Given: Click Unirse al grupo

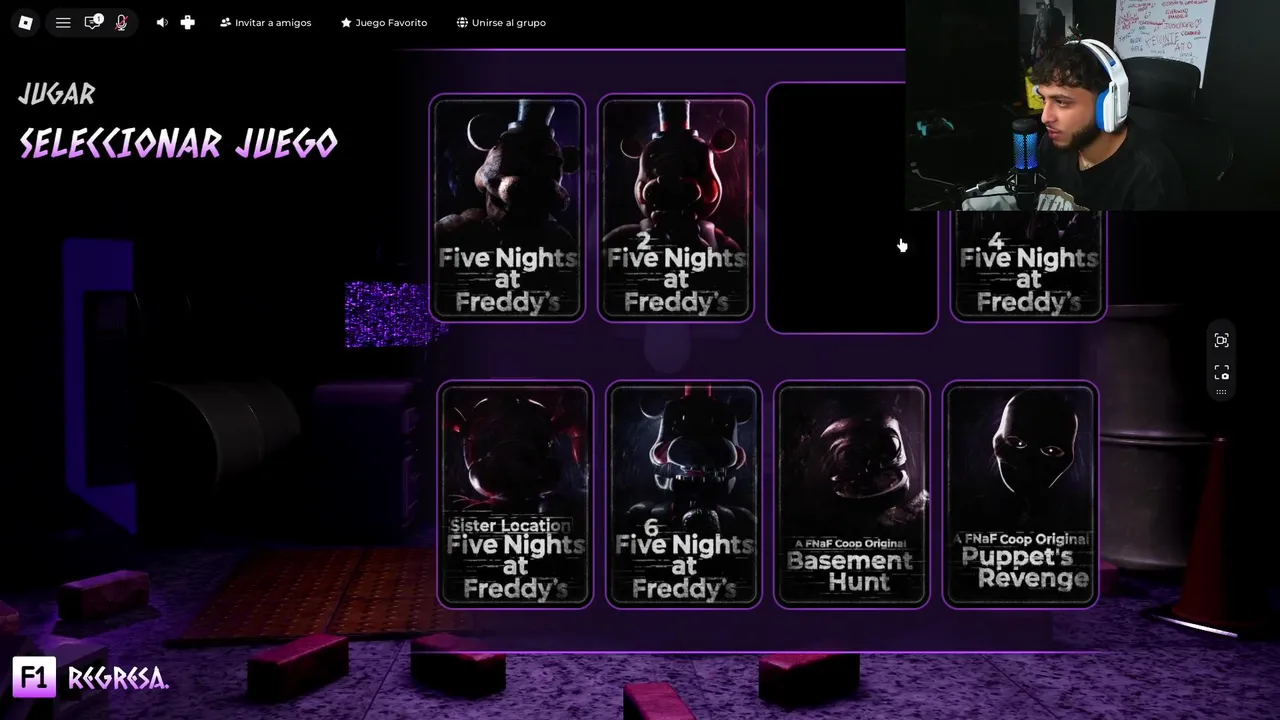Looking at the screenshot, I should coord(501,22).
